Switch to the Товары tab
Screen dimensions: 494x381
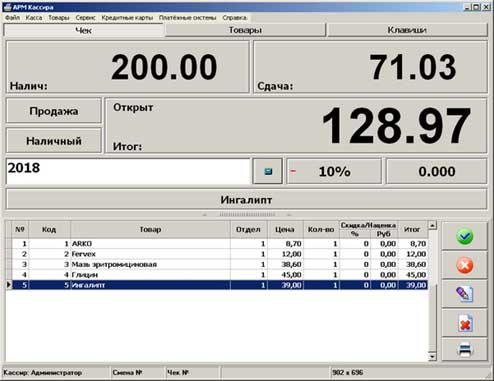pyautogui.click(x=245, y=30)
